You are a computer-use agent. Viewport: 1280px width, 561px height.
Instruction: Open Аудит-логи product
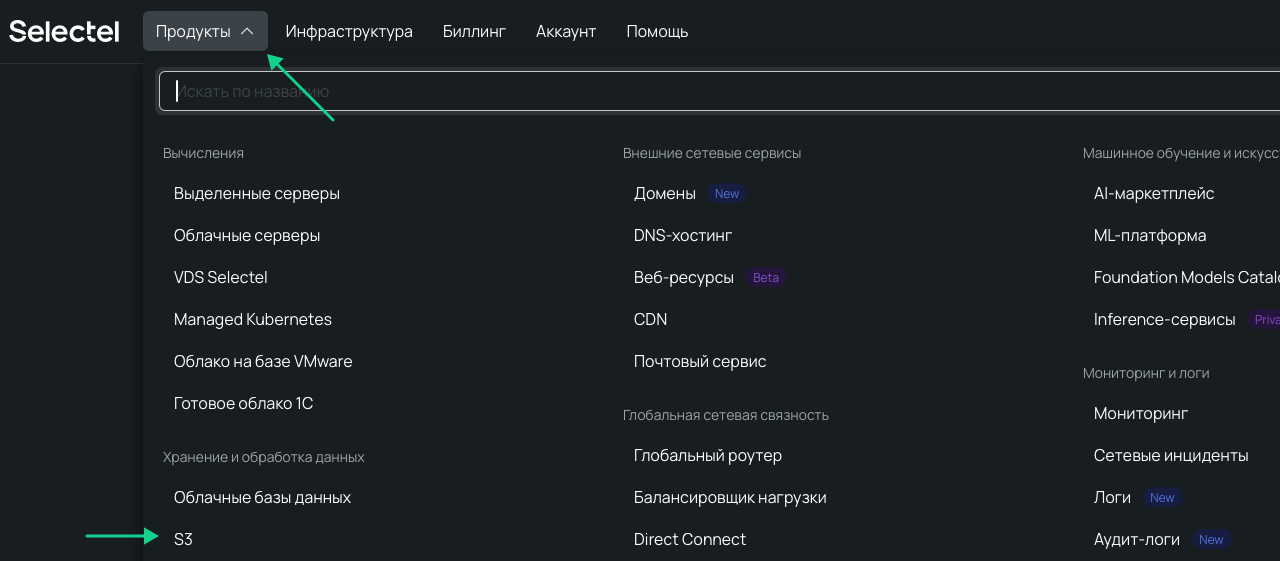[1137, 539]
